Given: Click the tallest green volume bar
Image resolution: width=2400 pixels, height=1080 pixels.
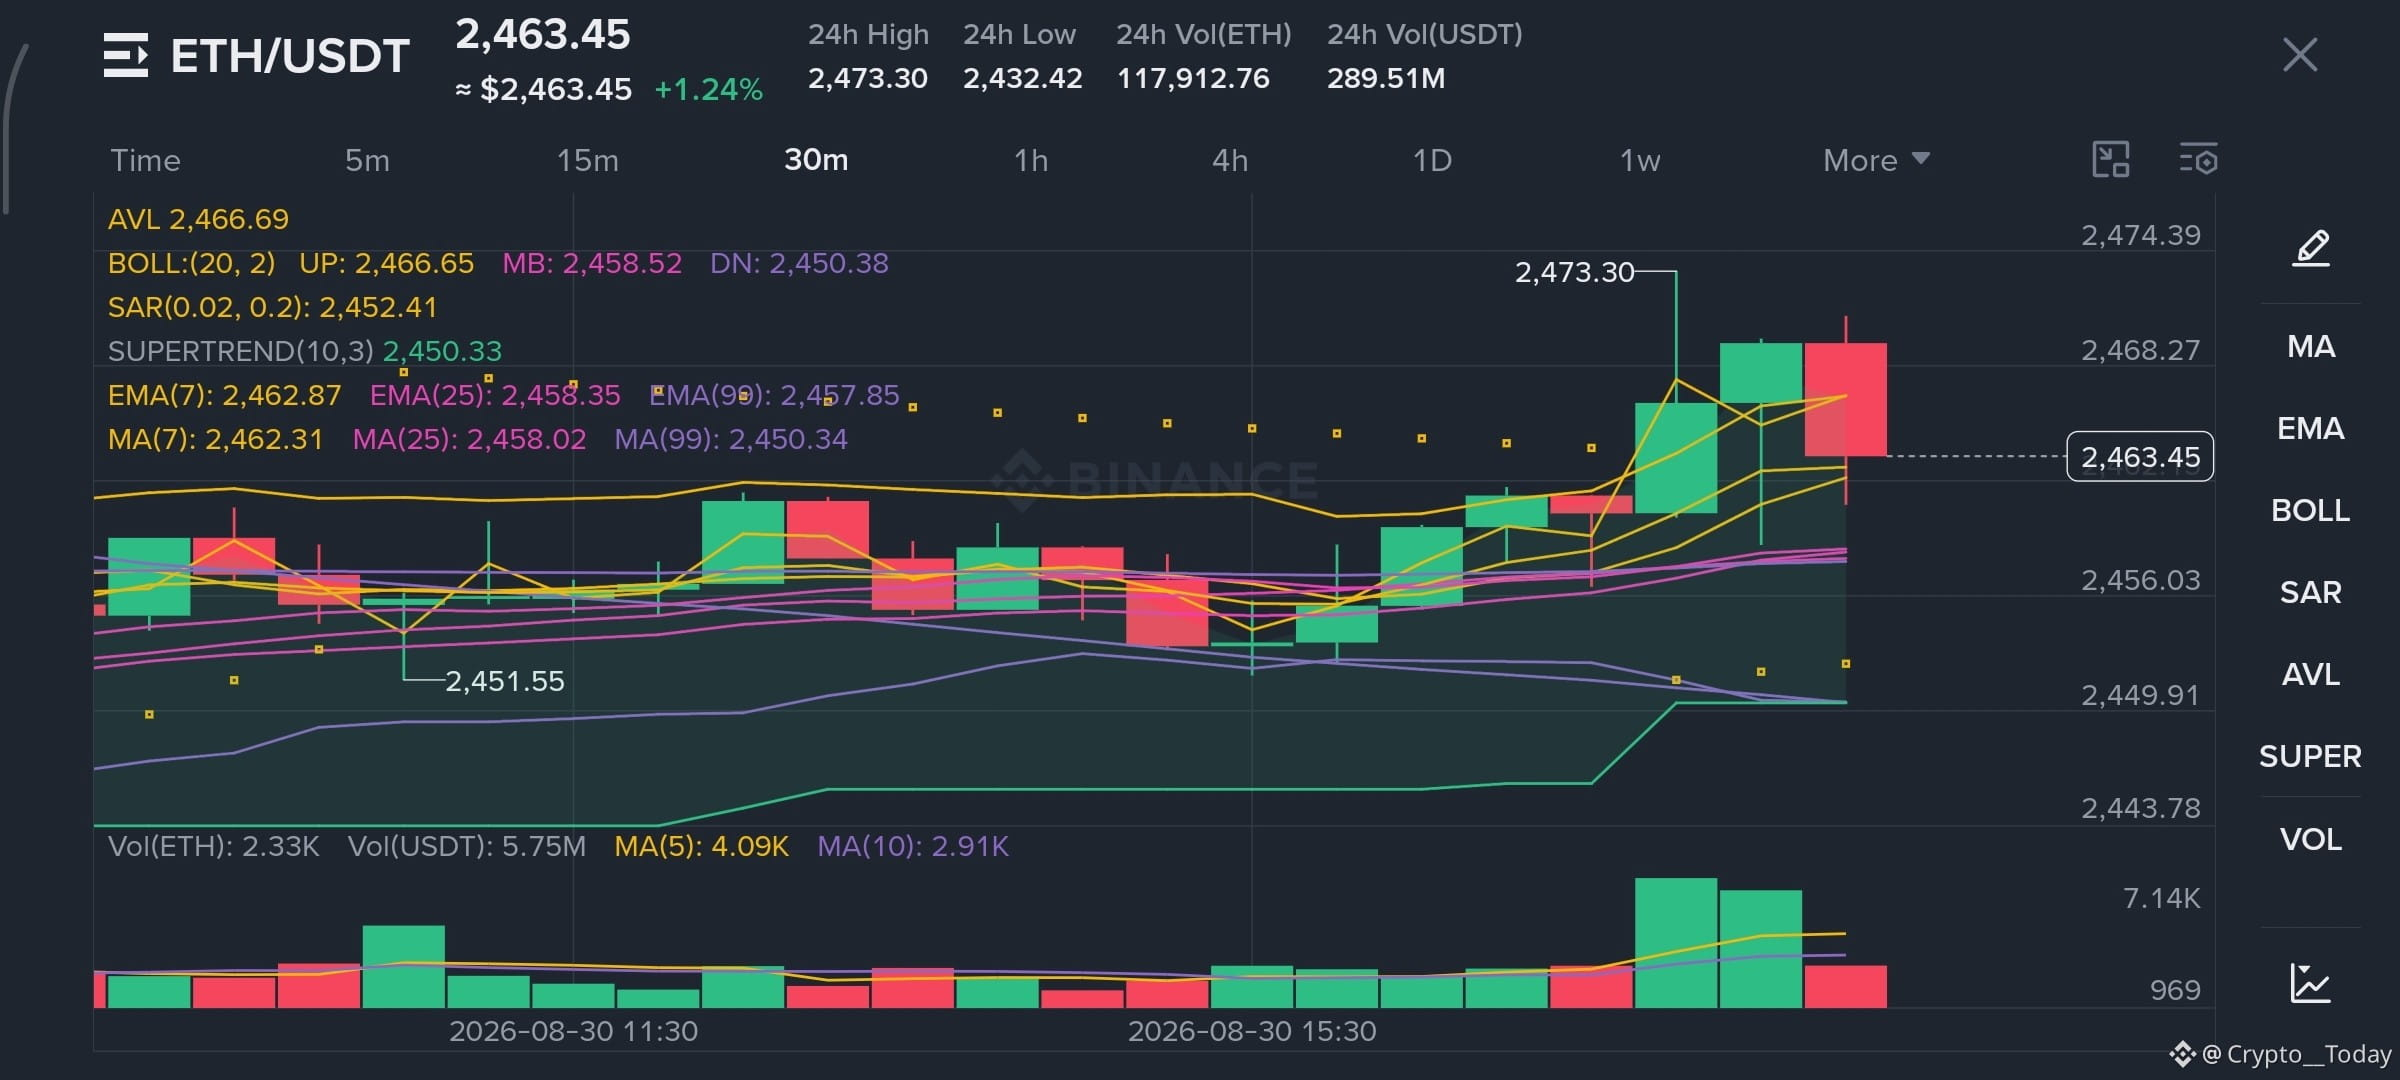Looking at the screenshot, I should (1676, 943).
